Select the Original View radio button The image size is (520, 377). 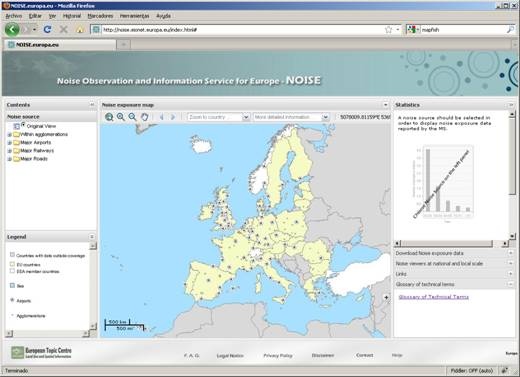(23, 124)
